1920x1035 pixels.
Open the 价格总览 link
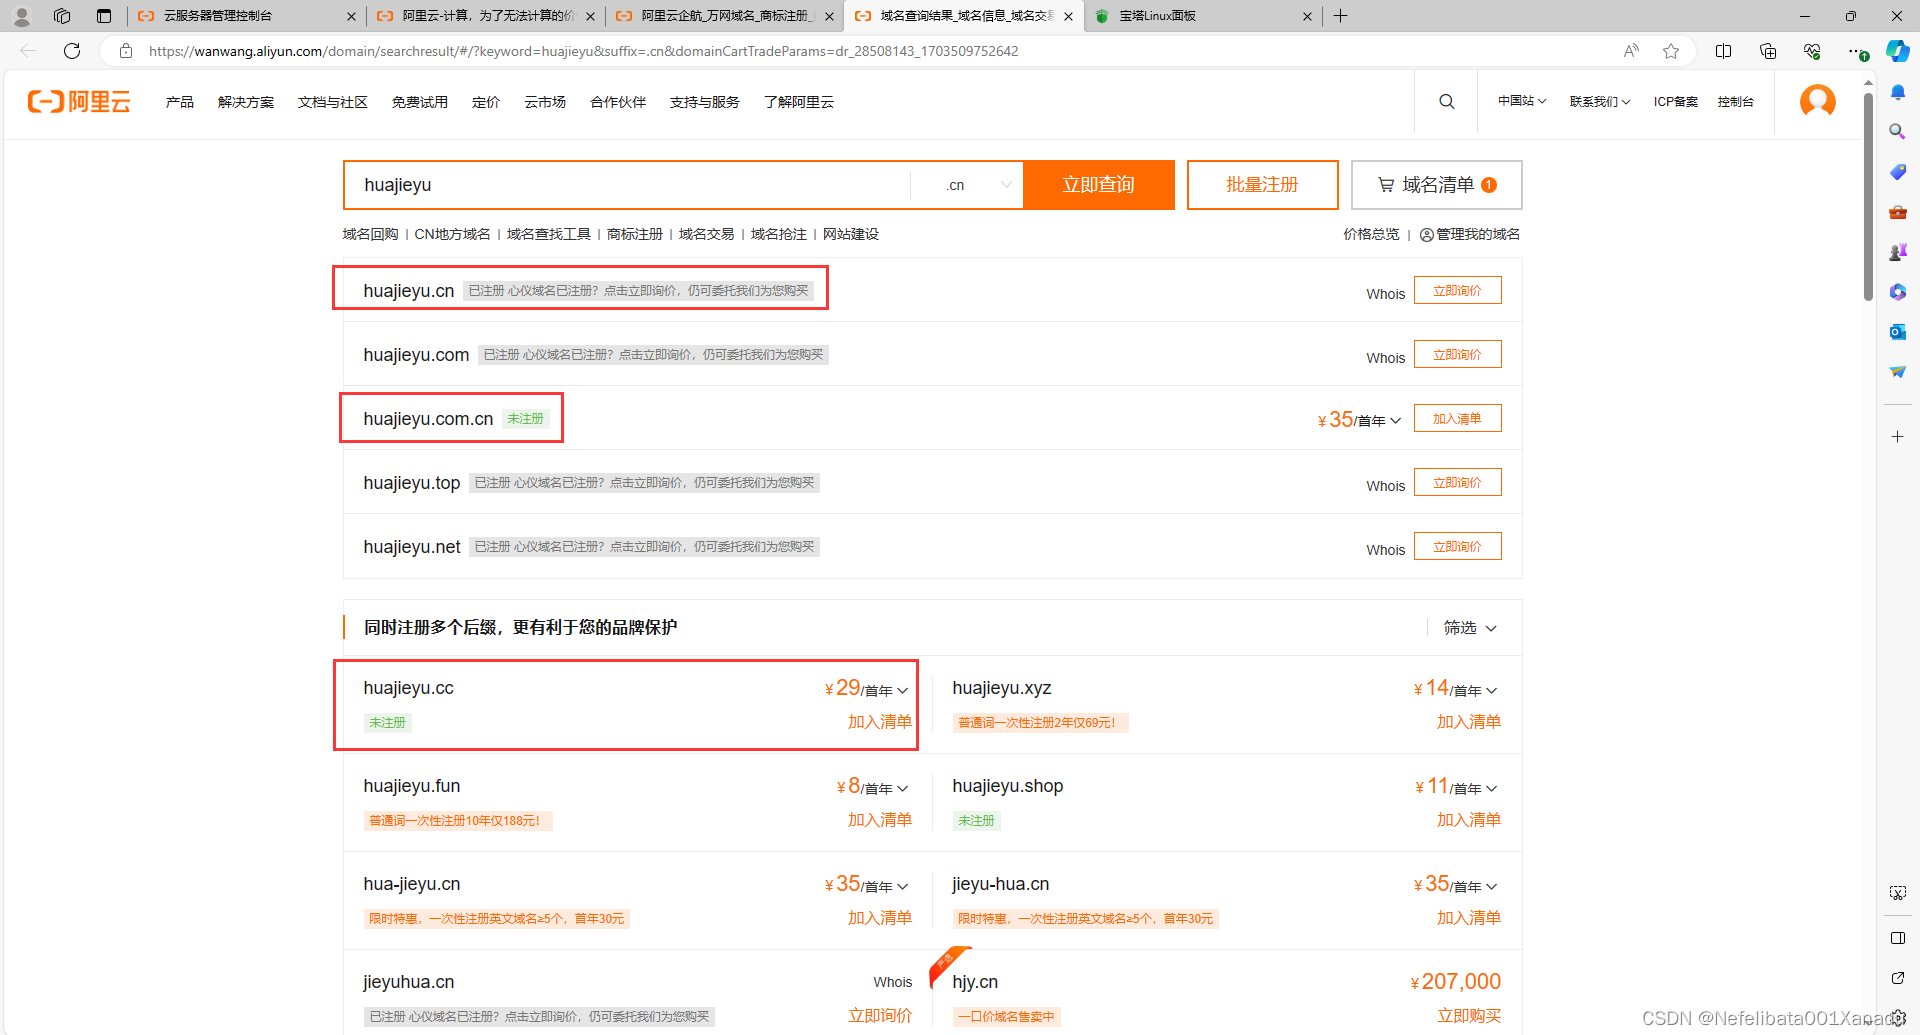click(x=1371, y=234)
